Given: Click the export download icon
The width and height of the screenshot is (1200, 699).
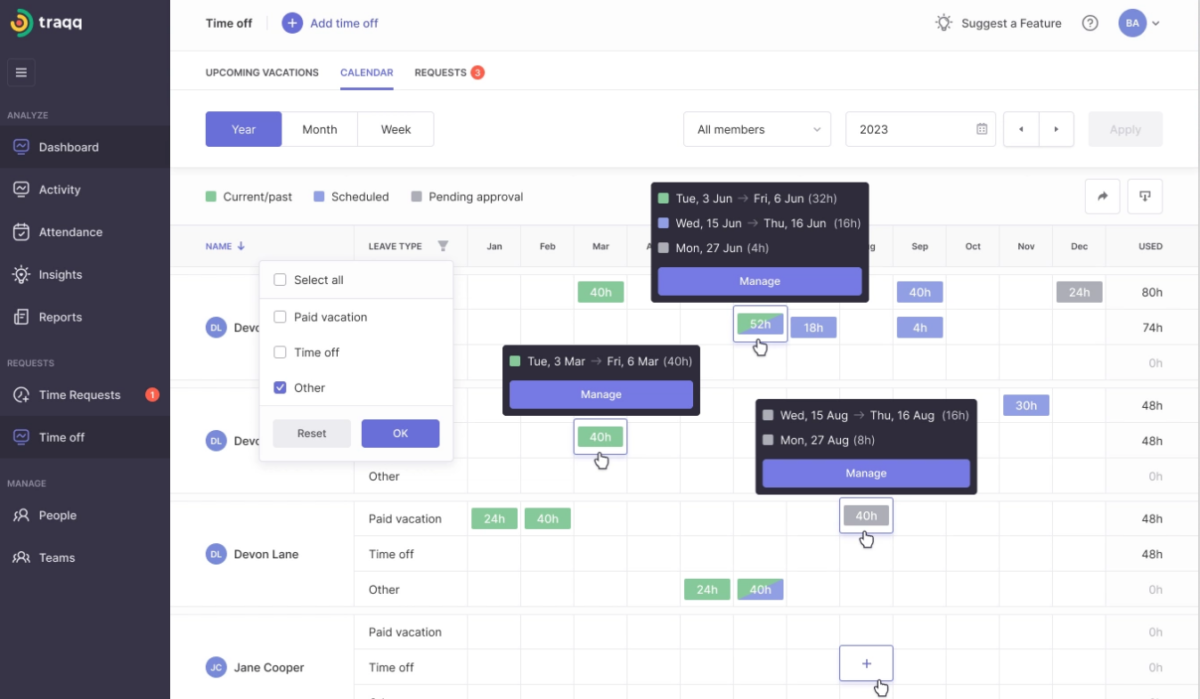Looking at the screenshot, I should click(1145, 197).
